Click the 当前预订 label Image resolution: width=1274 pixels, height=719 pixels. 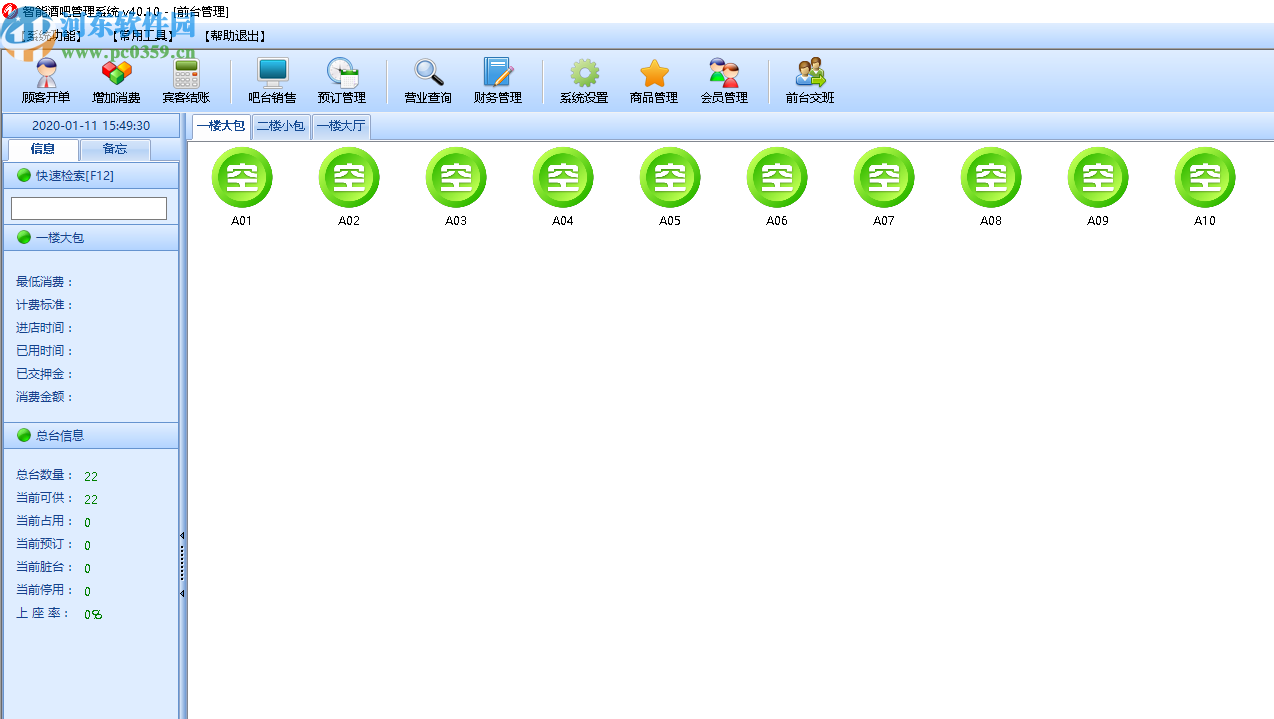[x=45, y=544]
